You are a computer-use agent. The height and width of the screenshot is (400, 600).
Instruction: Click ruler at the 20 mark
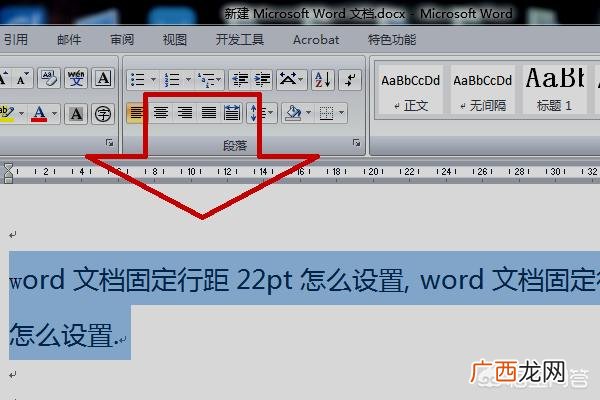pos(373,171)
